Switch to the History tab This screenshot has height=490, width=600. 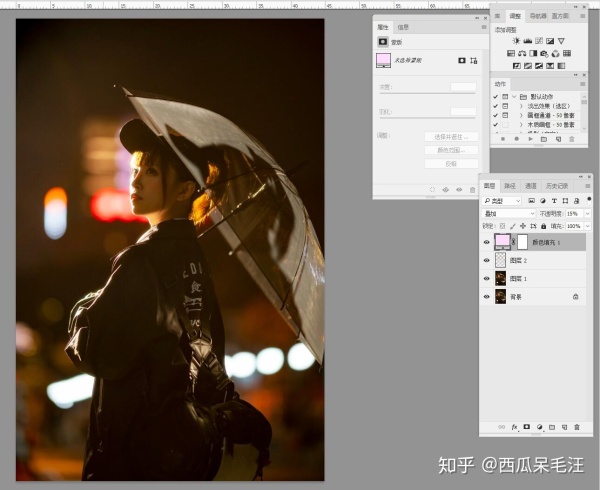557,186
